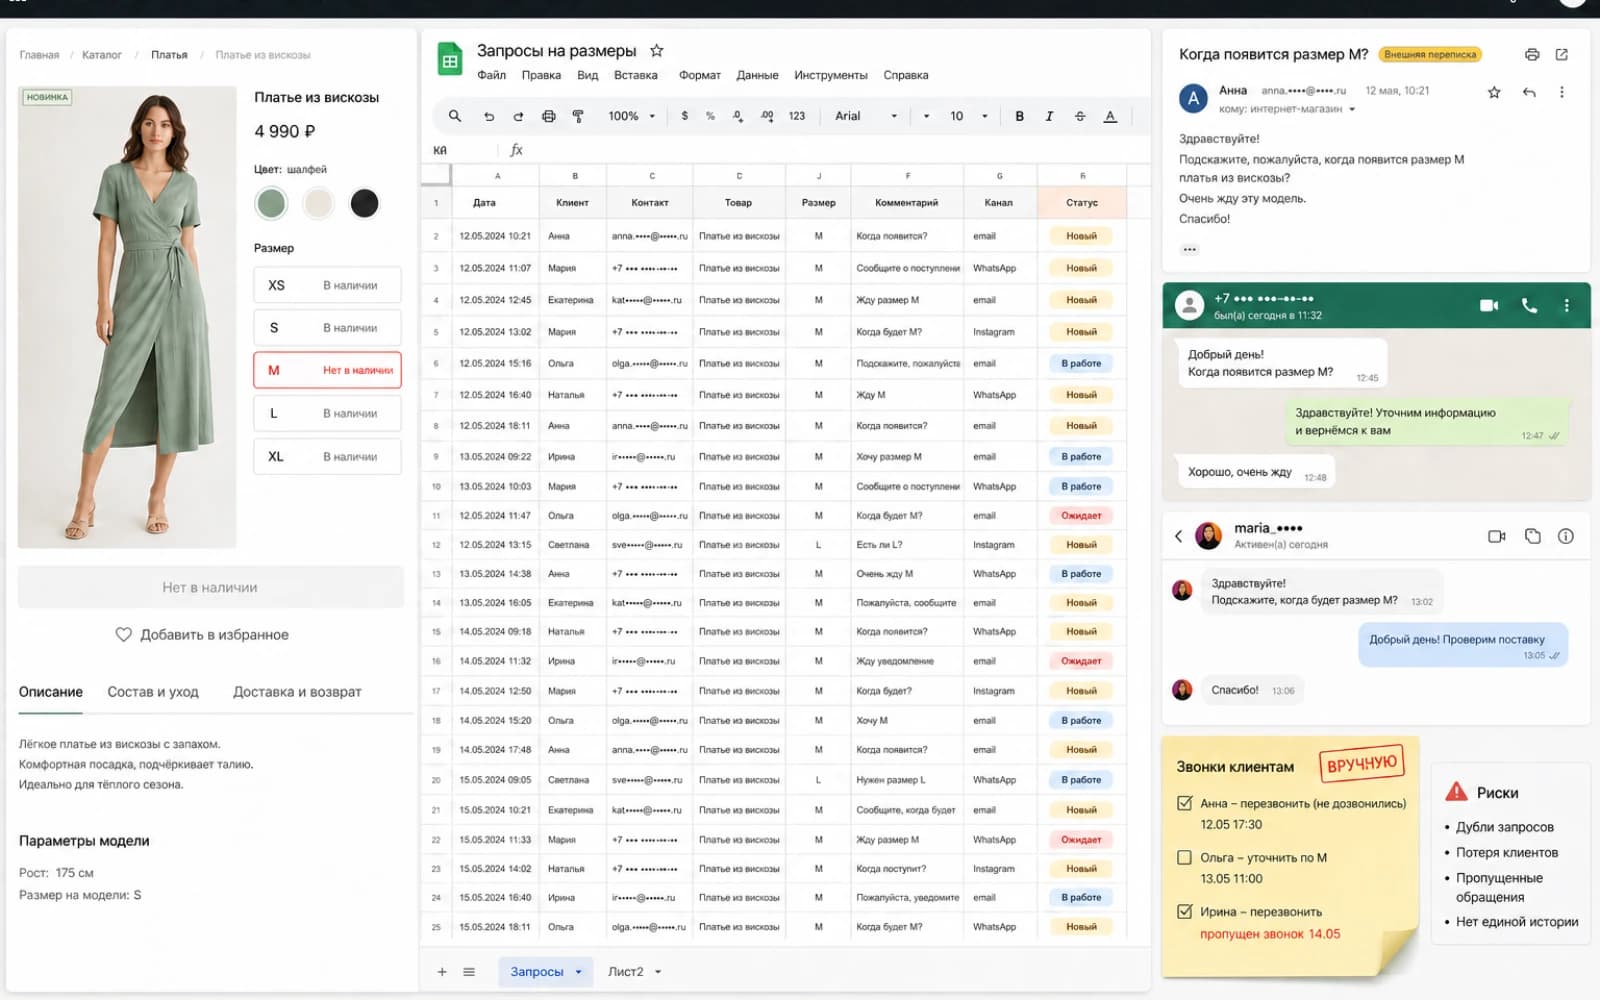Image resolution: width=1600 pixels, height=1000 pixels.
Task: Switch to the 'Доставка и возврат' tab
Action: (297, 691)
